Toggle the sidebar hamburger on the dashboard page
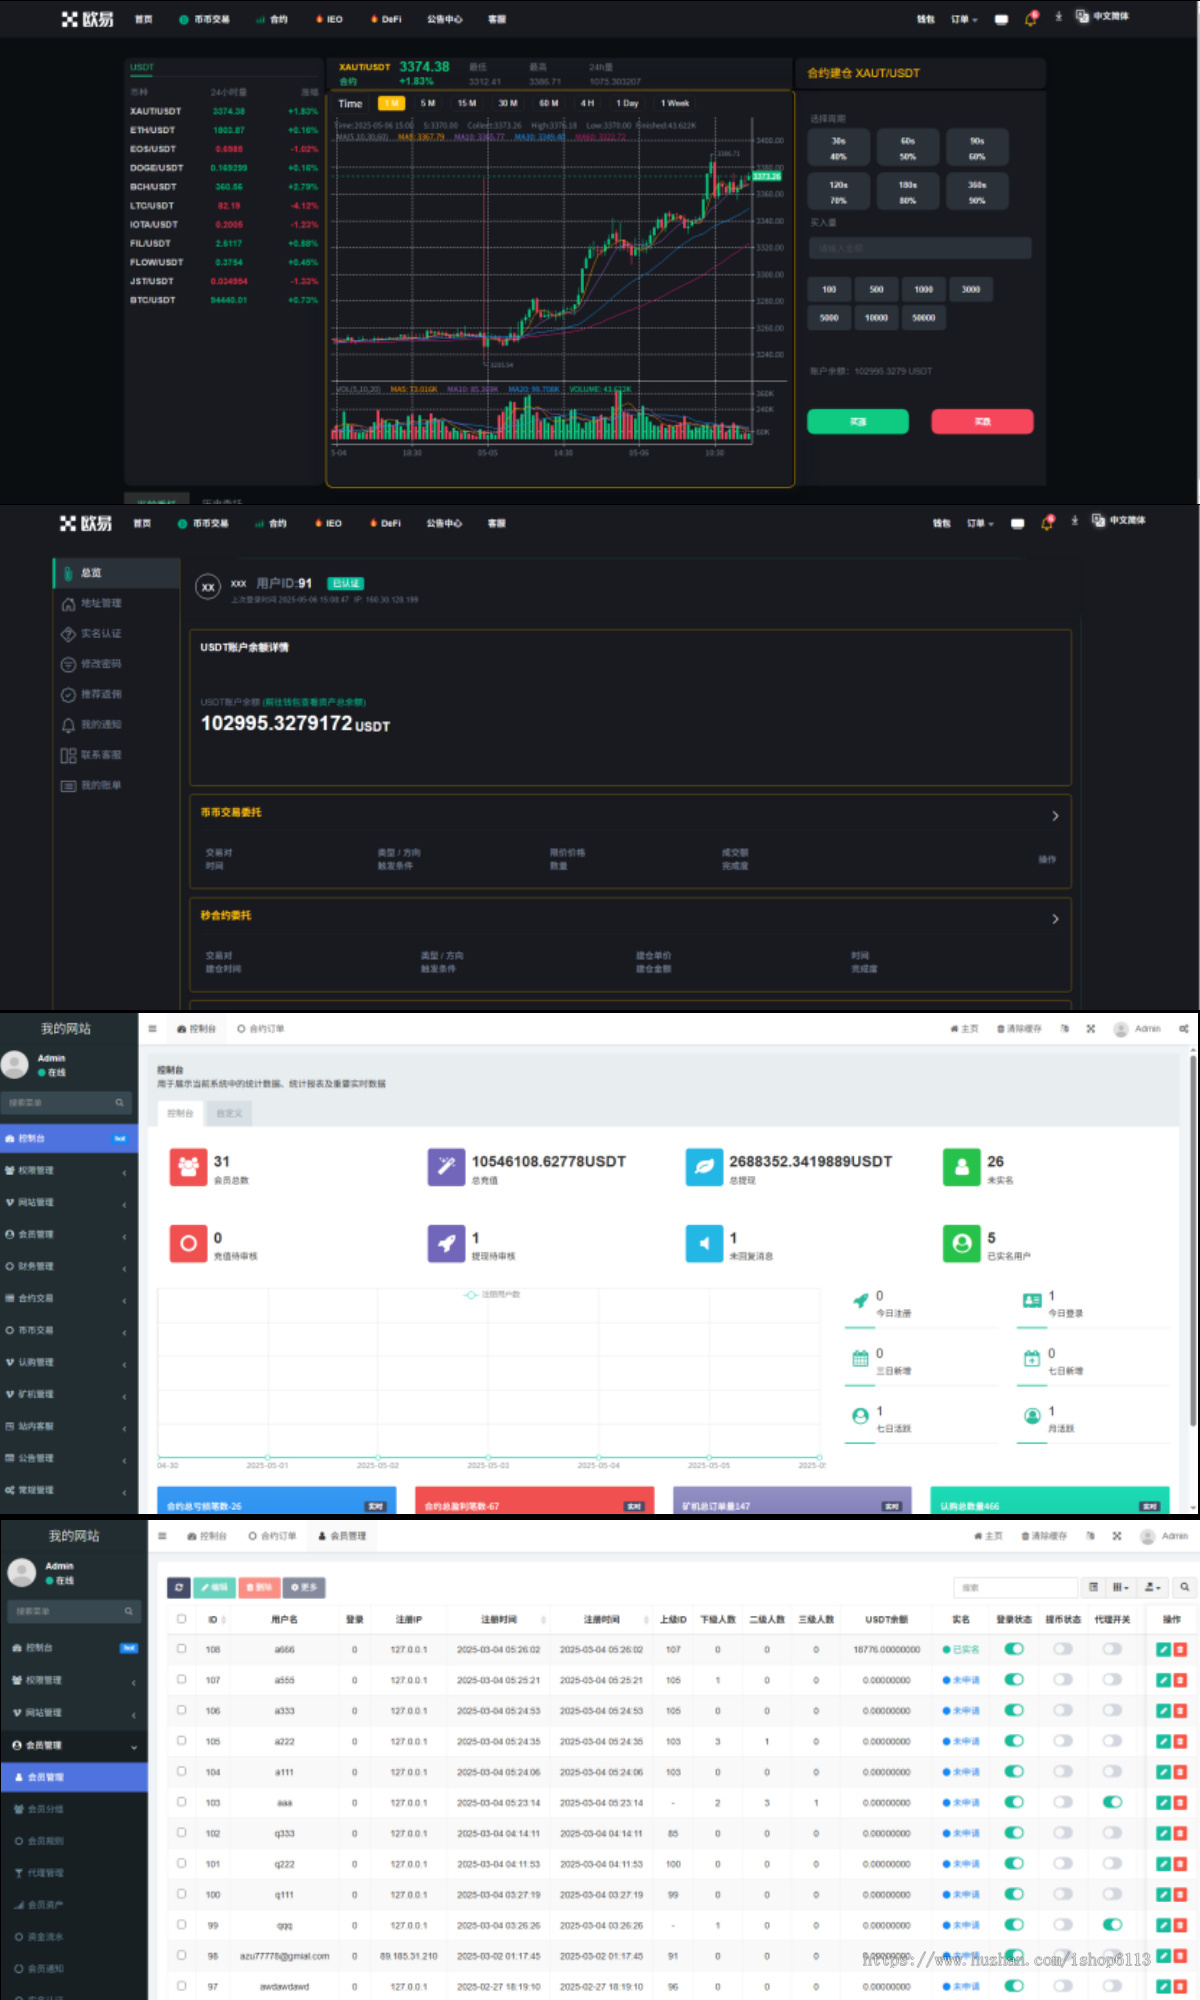Viewport: 1200px width, 2000px height. [152, 1028]
